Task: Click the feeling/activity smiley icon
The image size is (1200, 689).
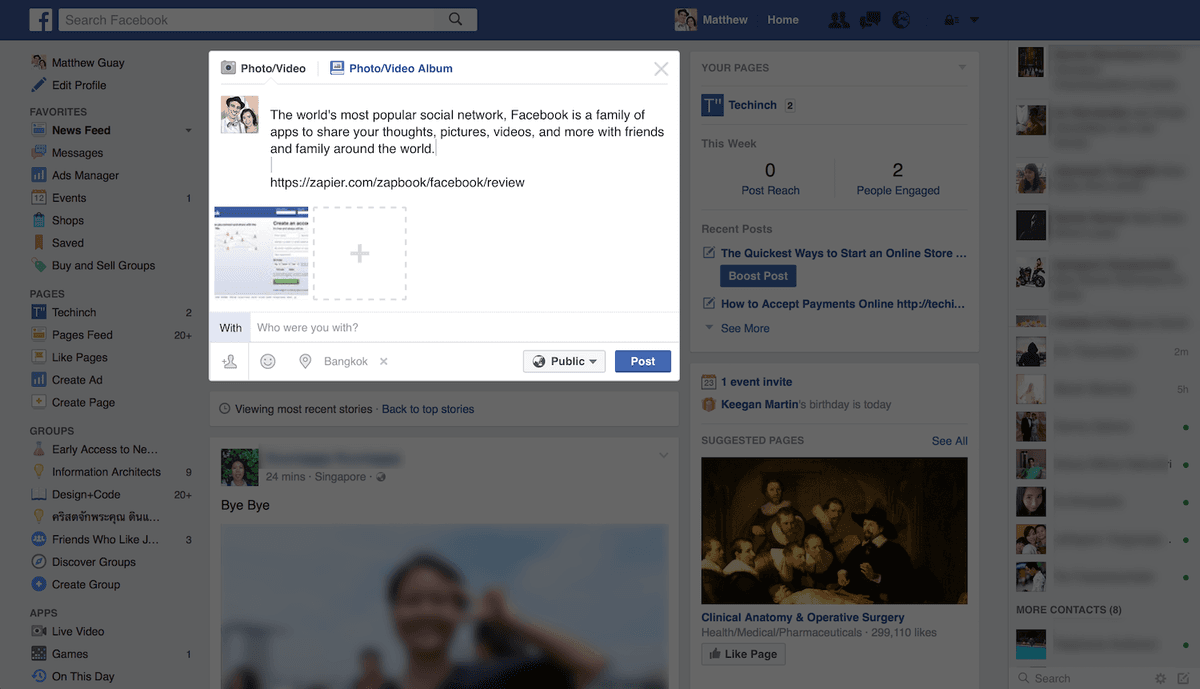Action: (x=268, y=361)
